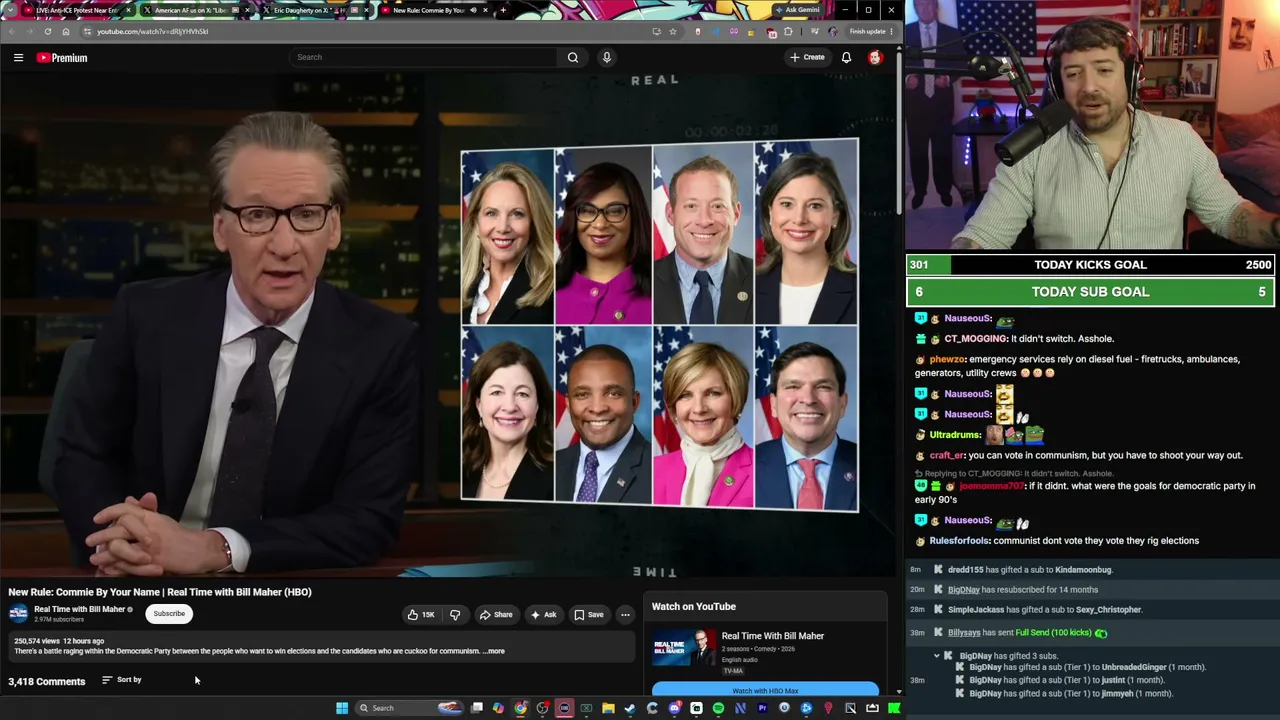The height and width of the screenshot is (720, 1280).
Task: Open Real Time with Bill Maher channel name
Action: pos(80,609)
